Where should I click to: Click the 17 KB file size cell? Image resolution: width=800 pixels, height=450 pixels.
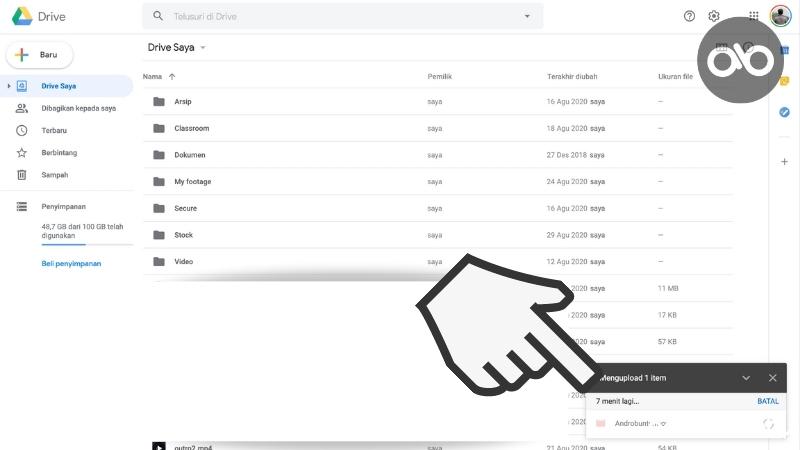pyautogui.click(x=667, y=315)
